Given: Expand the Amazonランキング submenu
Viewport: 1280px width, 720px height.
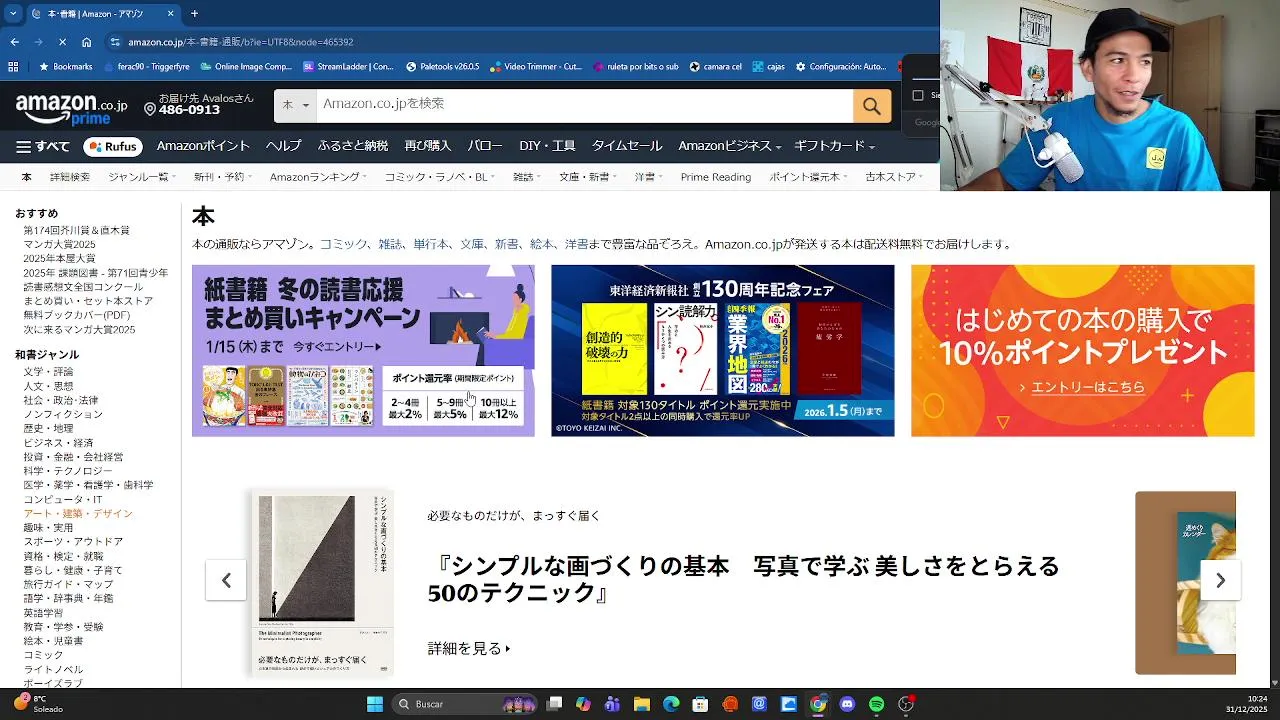Looking at the screenshot, I should tap(319, 177).
